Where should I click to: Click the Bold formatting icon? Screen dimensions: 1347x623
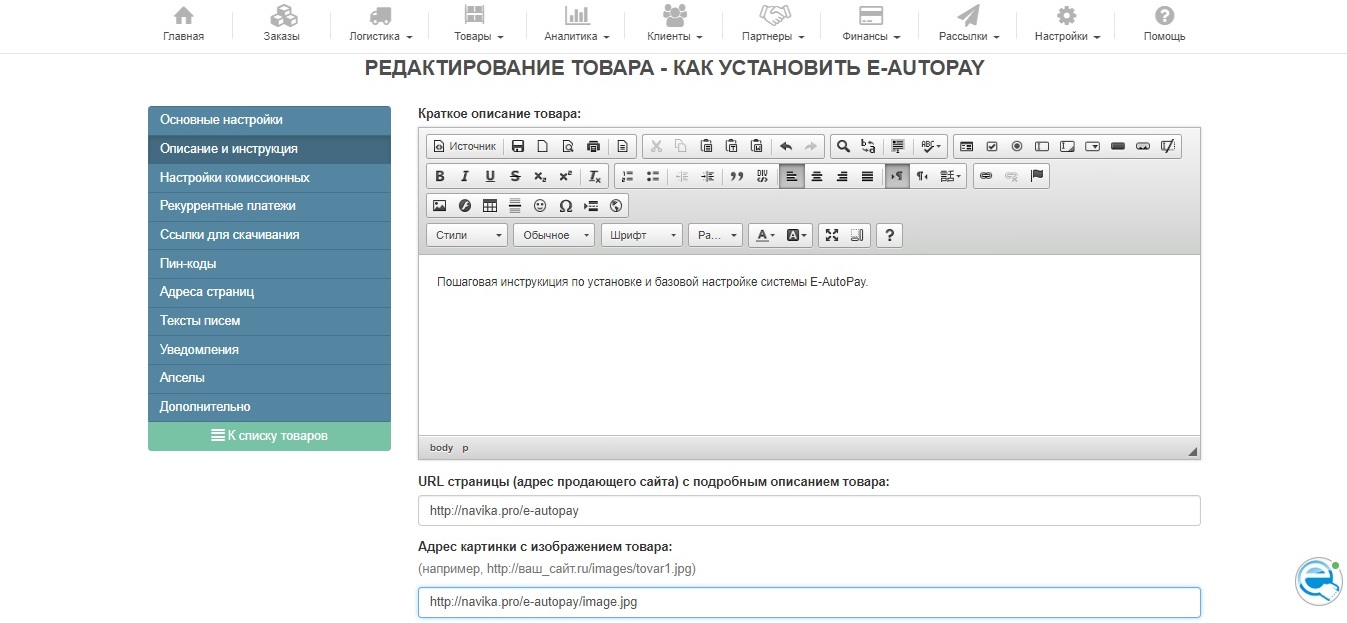tap(439, 176)
